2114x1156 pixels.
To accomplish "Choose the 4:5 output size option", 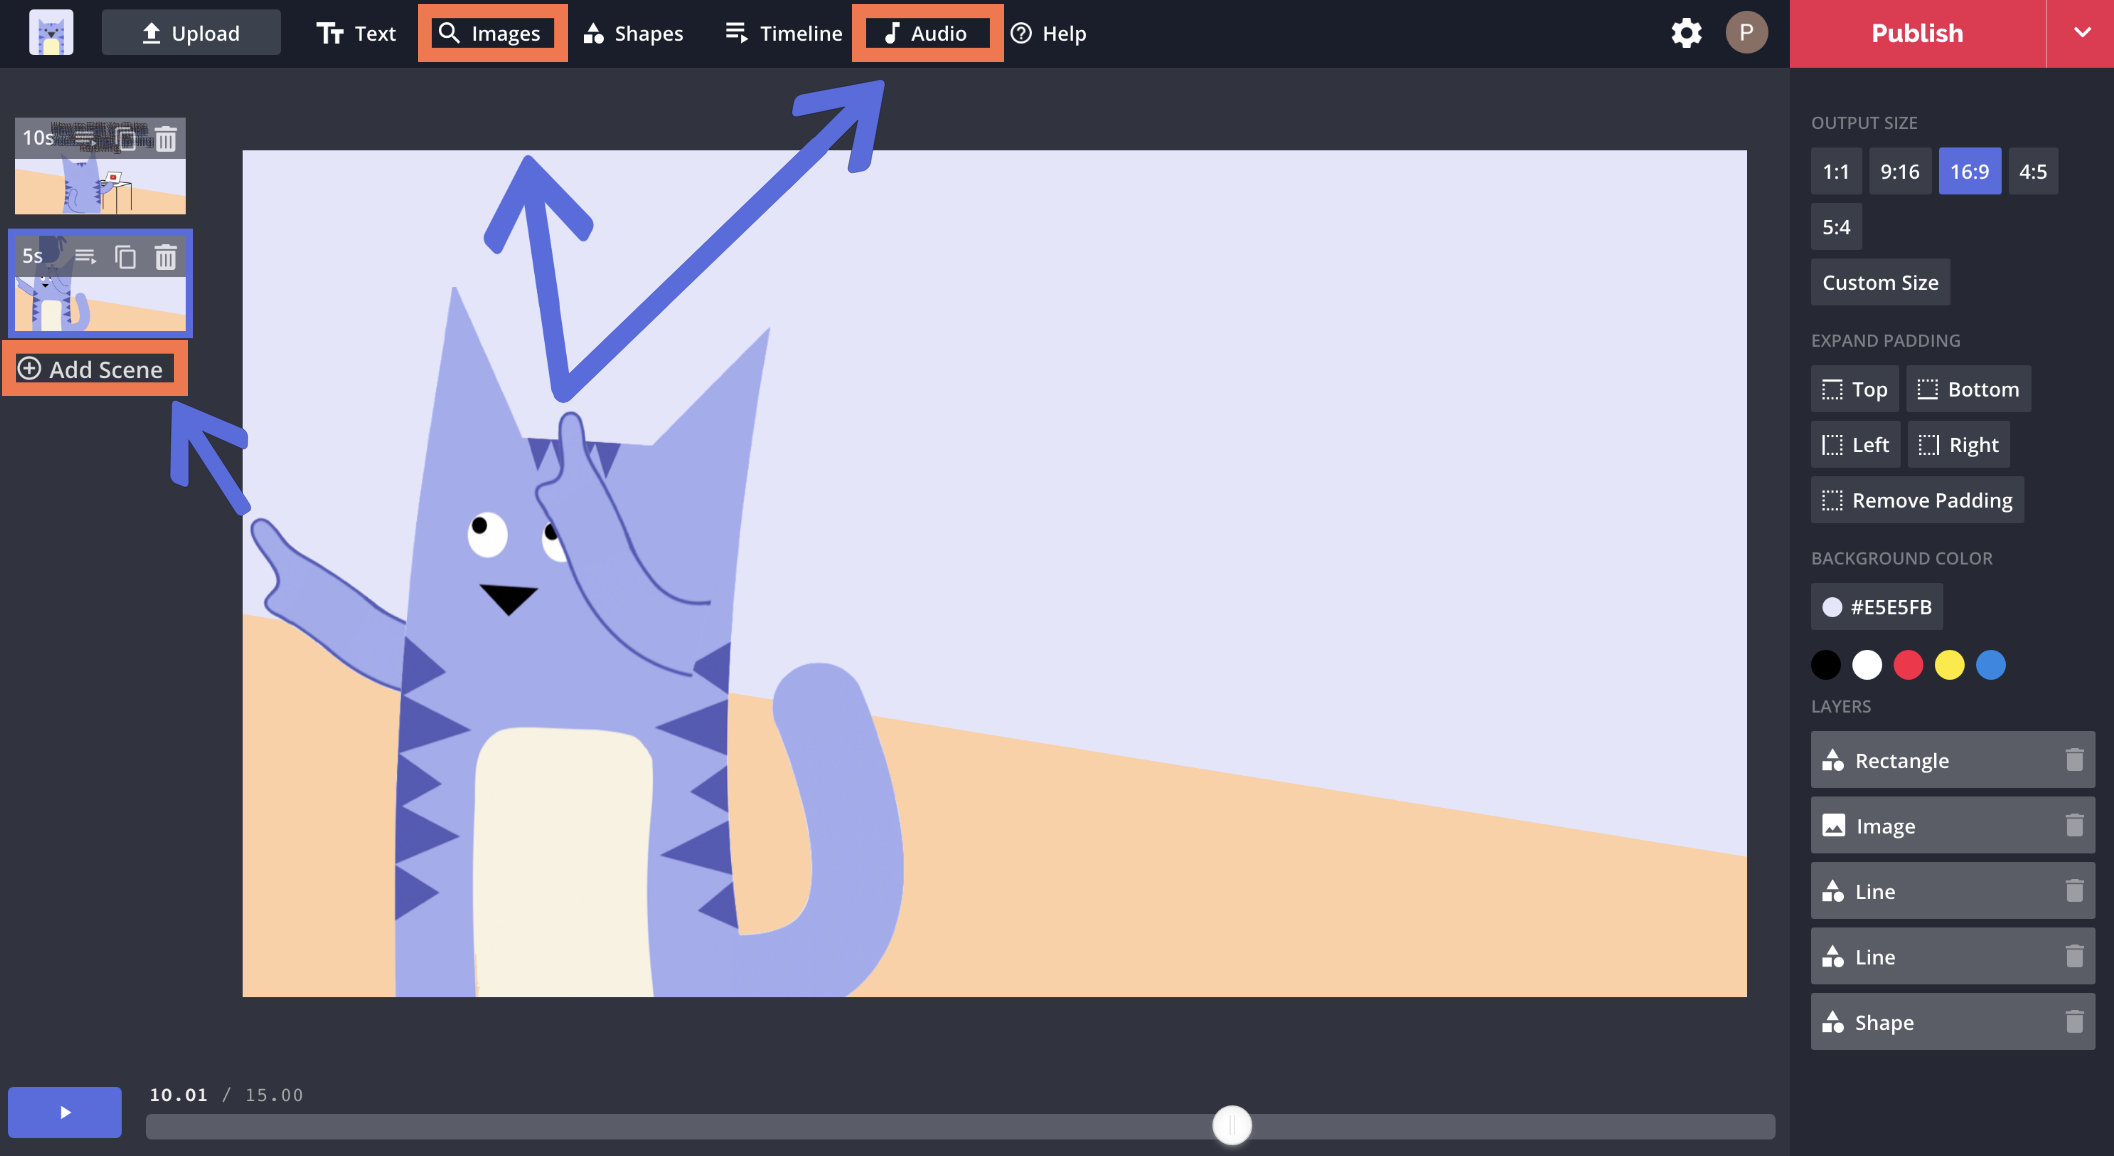I will click(2032, 171).
